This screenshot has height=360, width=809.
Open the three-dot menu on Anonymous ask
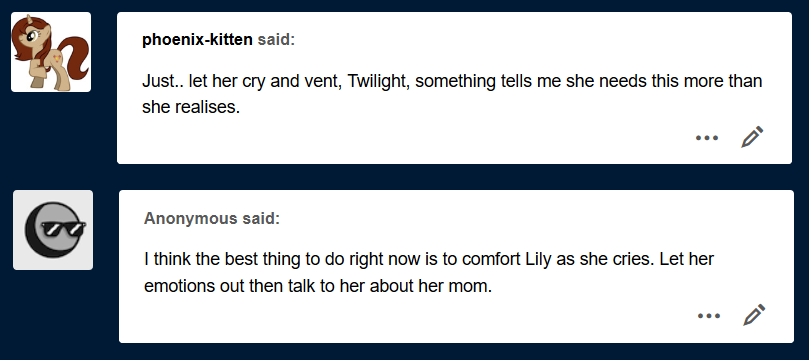[x=708, y=316]
